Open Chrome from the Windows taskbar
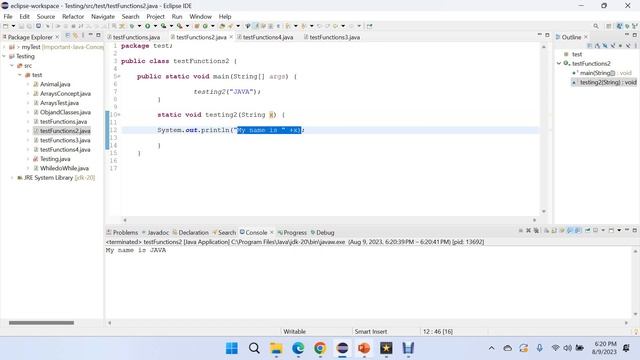640x360 pixels. 320,348
